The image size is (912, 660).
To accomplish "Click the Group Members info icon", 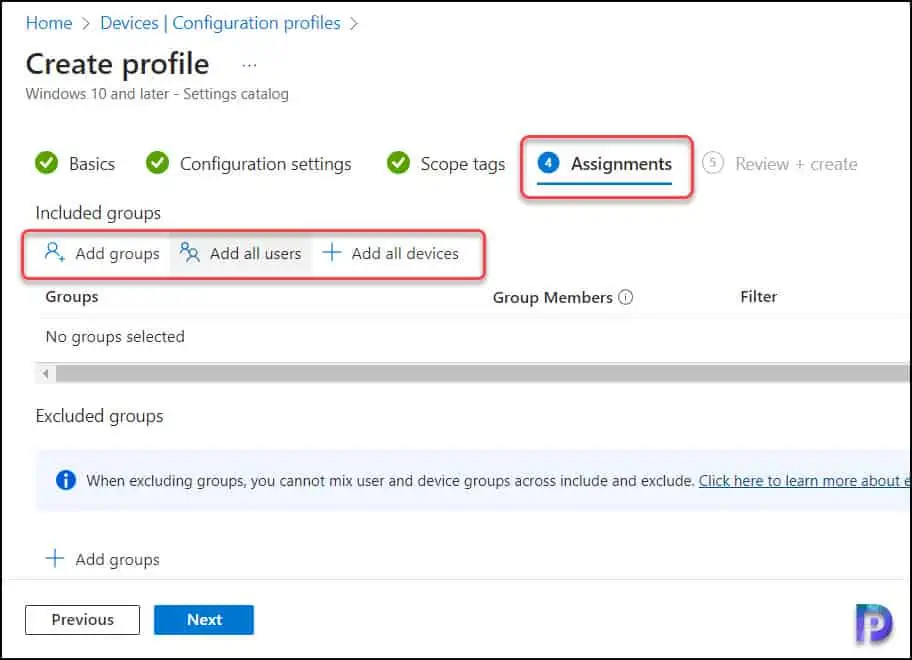I will pos(625,297).
